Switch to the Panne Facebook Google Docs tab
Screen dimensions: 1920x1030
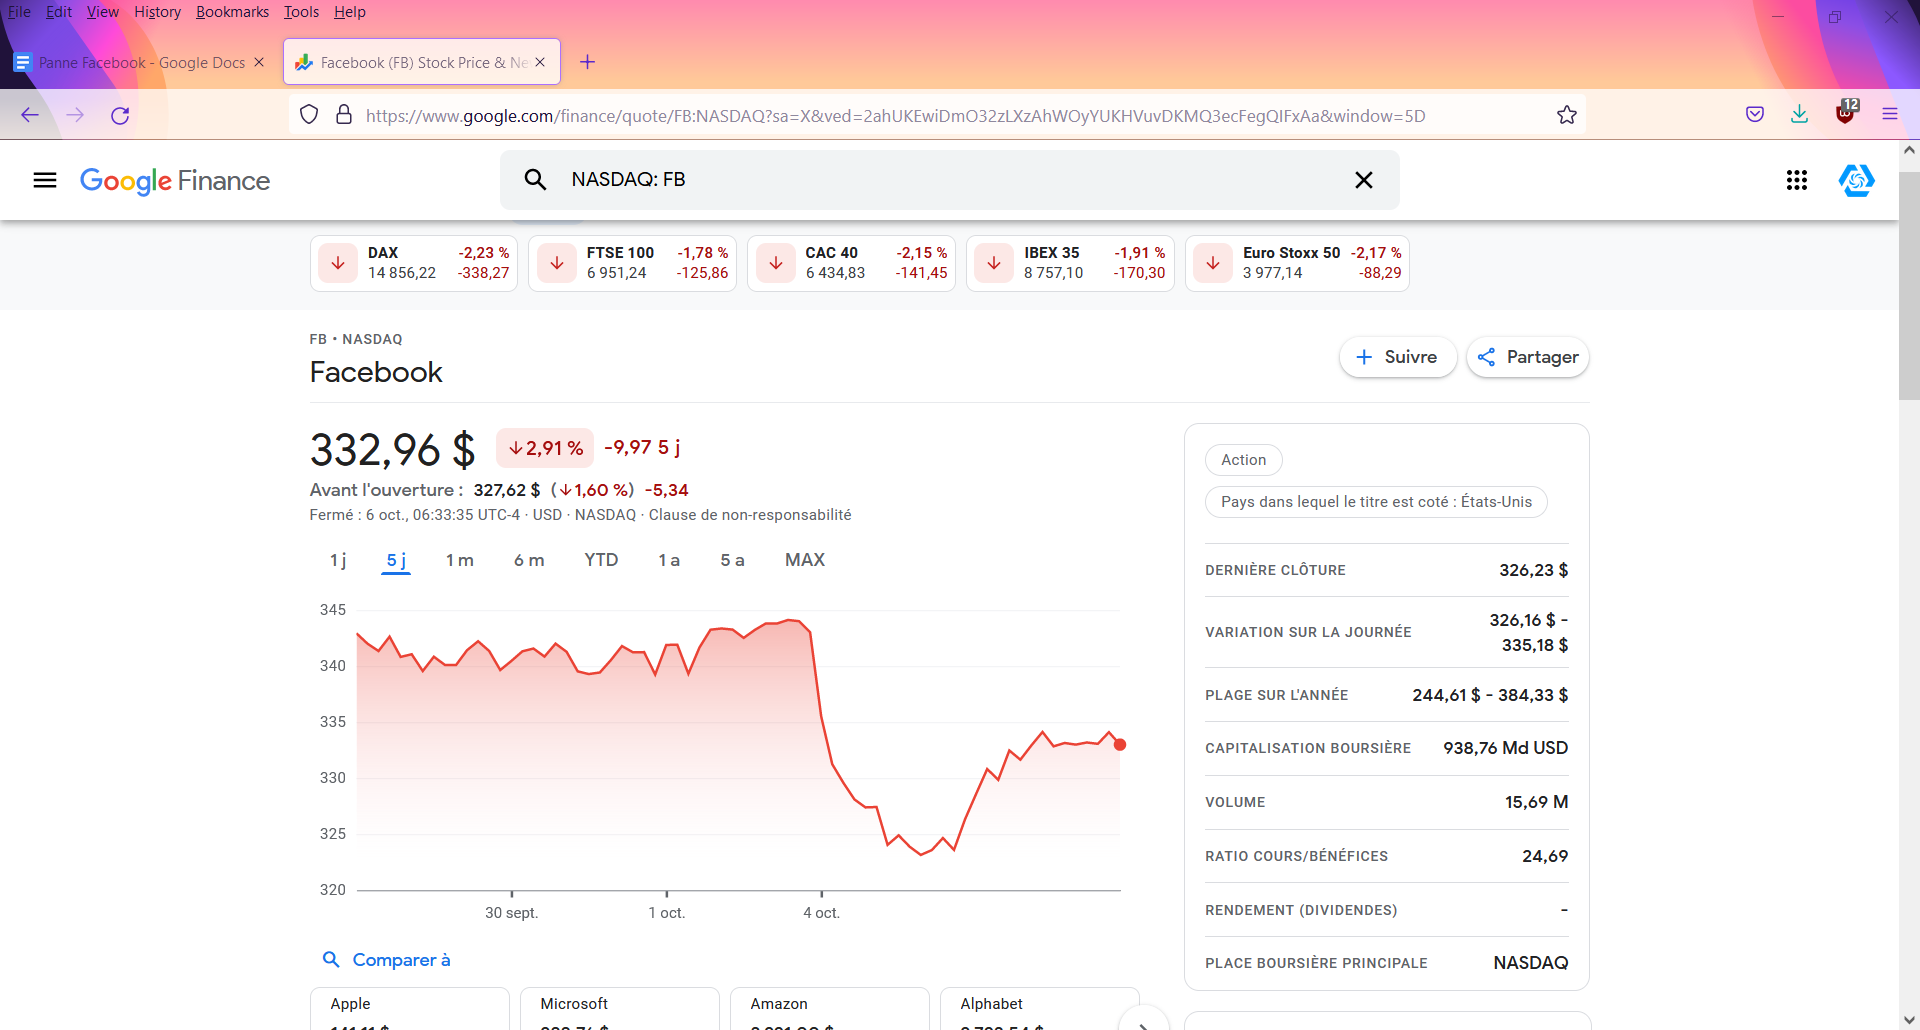(140, 62)
